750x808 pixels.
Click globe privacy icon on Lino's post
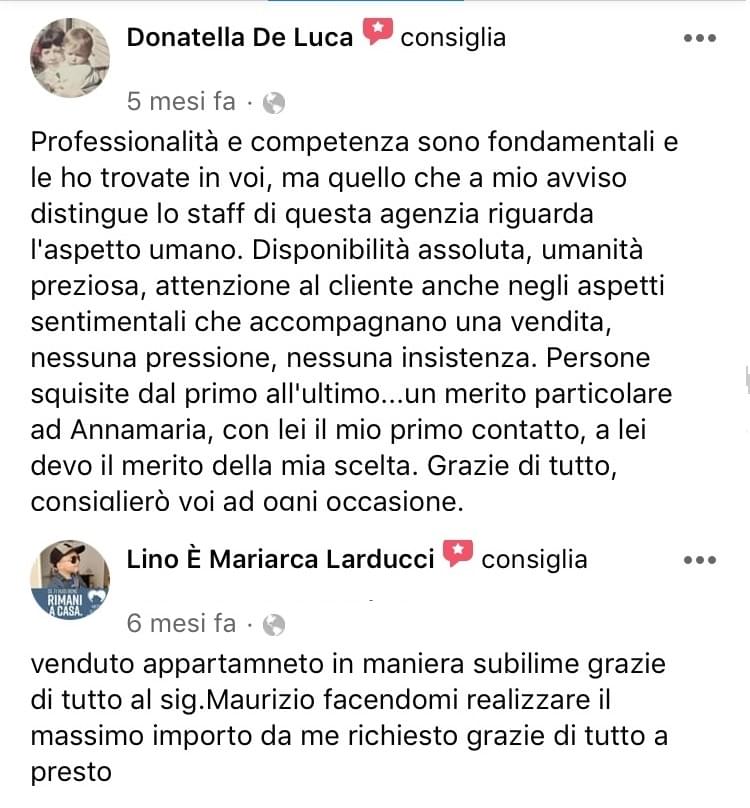tap(274, 625)
